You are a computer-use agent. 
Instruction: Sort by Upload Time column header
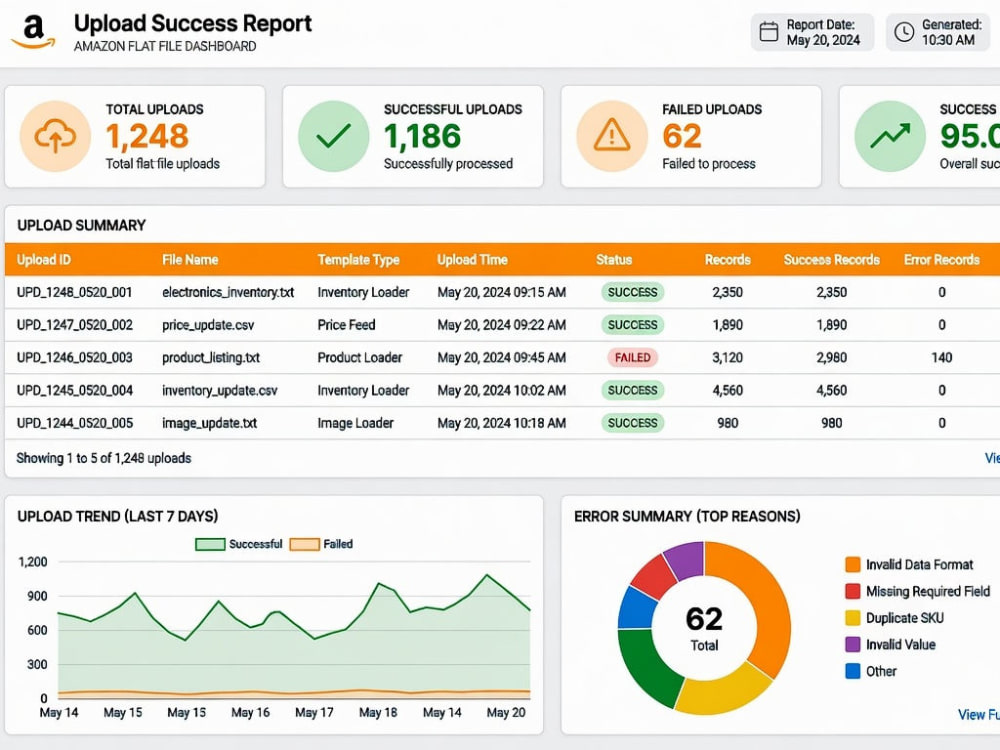pos(473,260)
